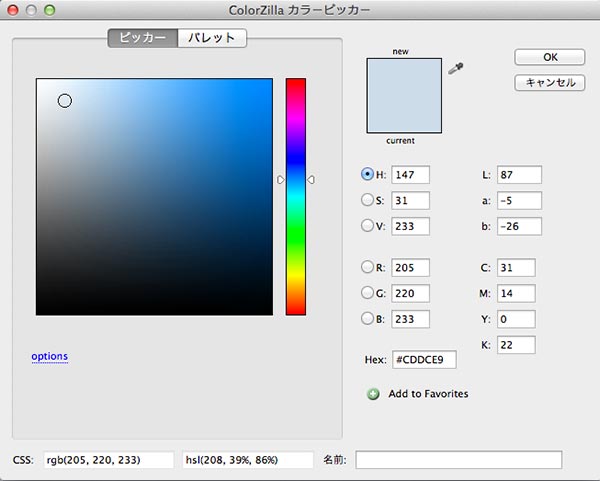Open the options link
Viewport: 600px width, 481px height.
[49, 356]
